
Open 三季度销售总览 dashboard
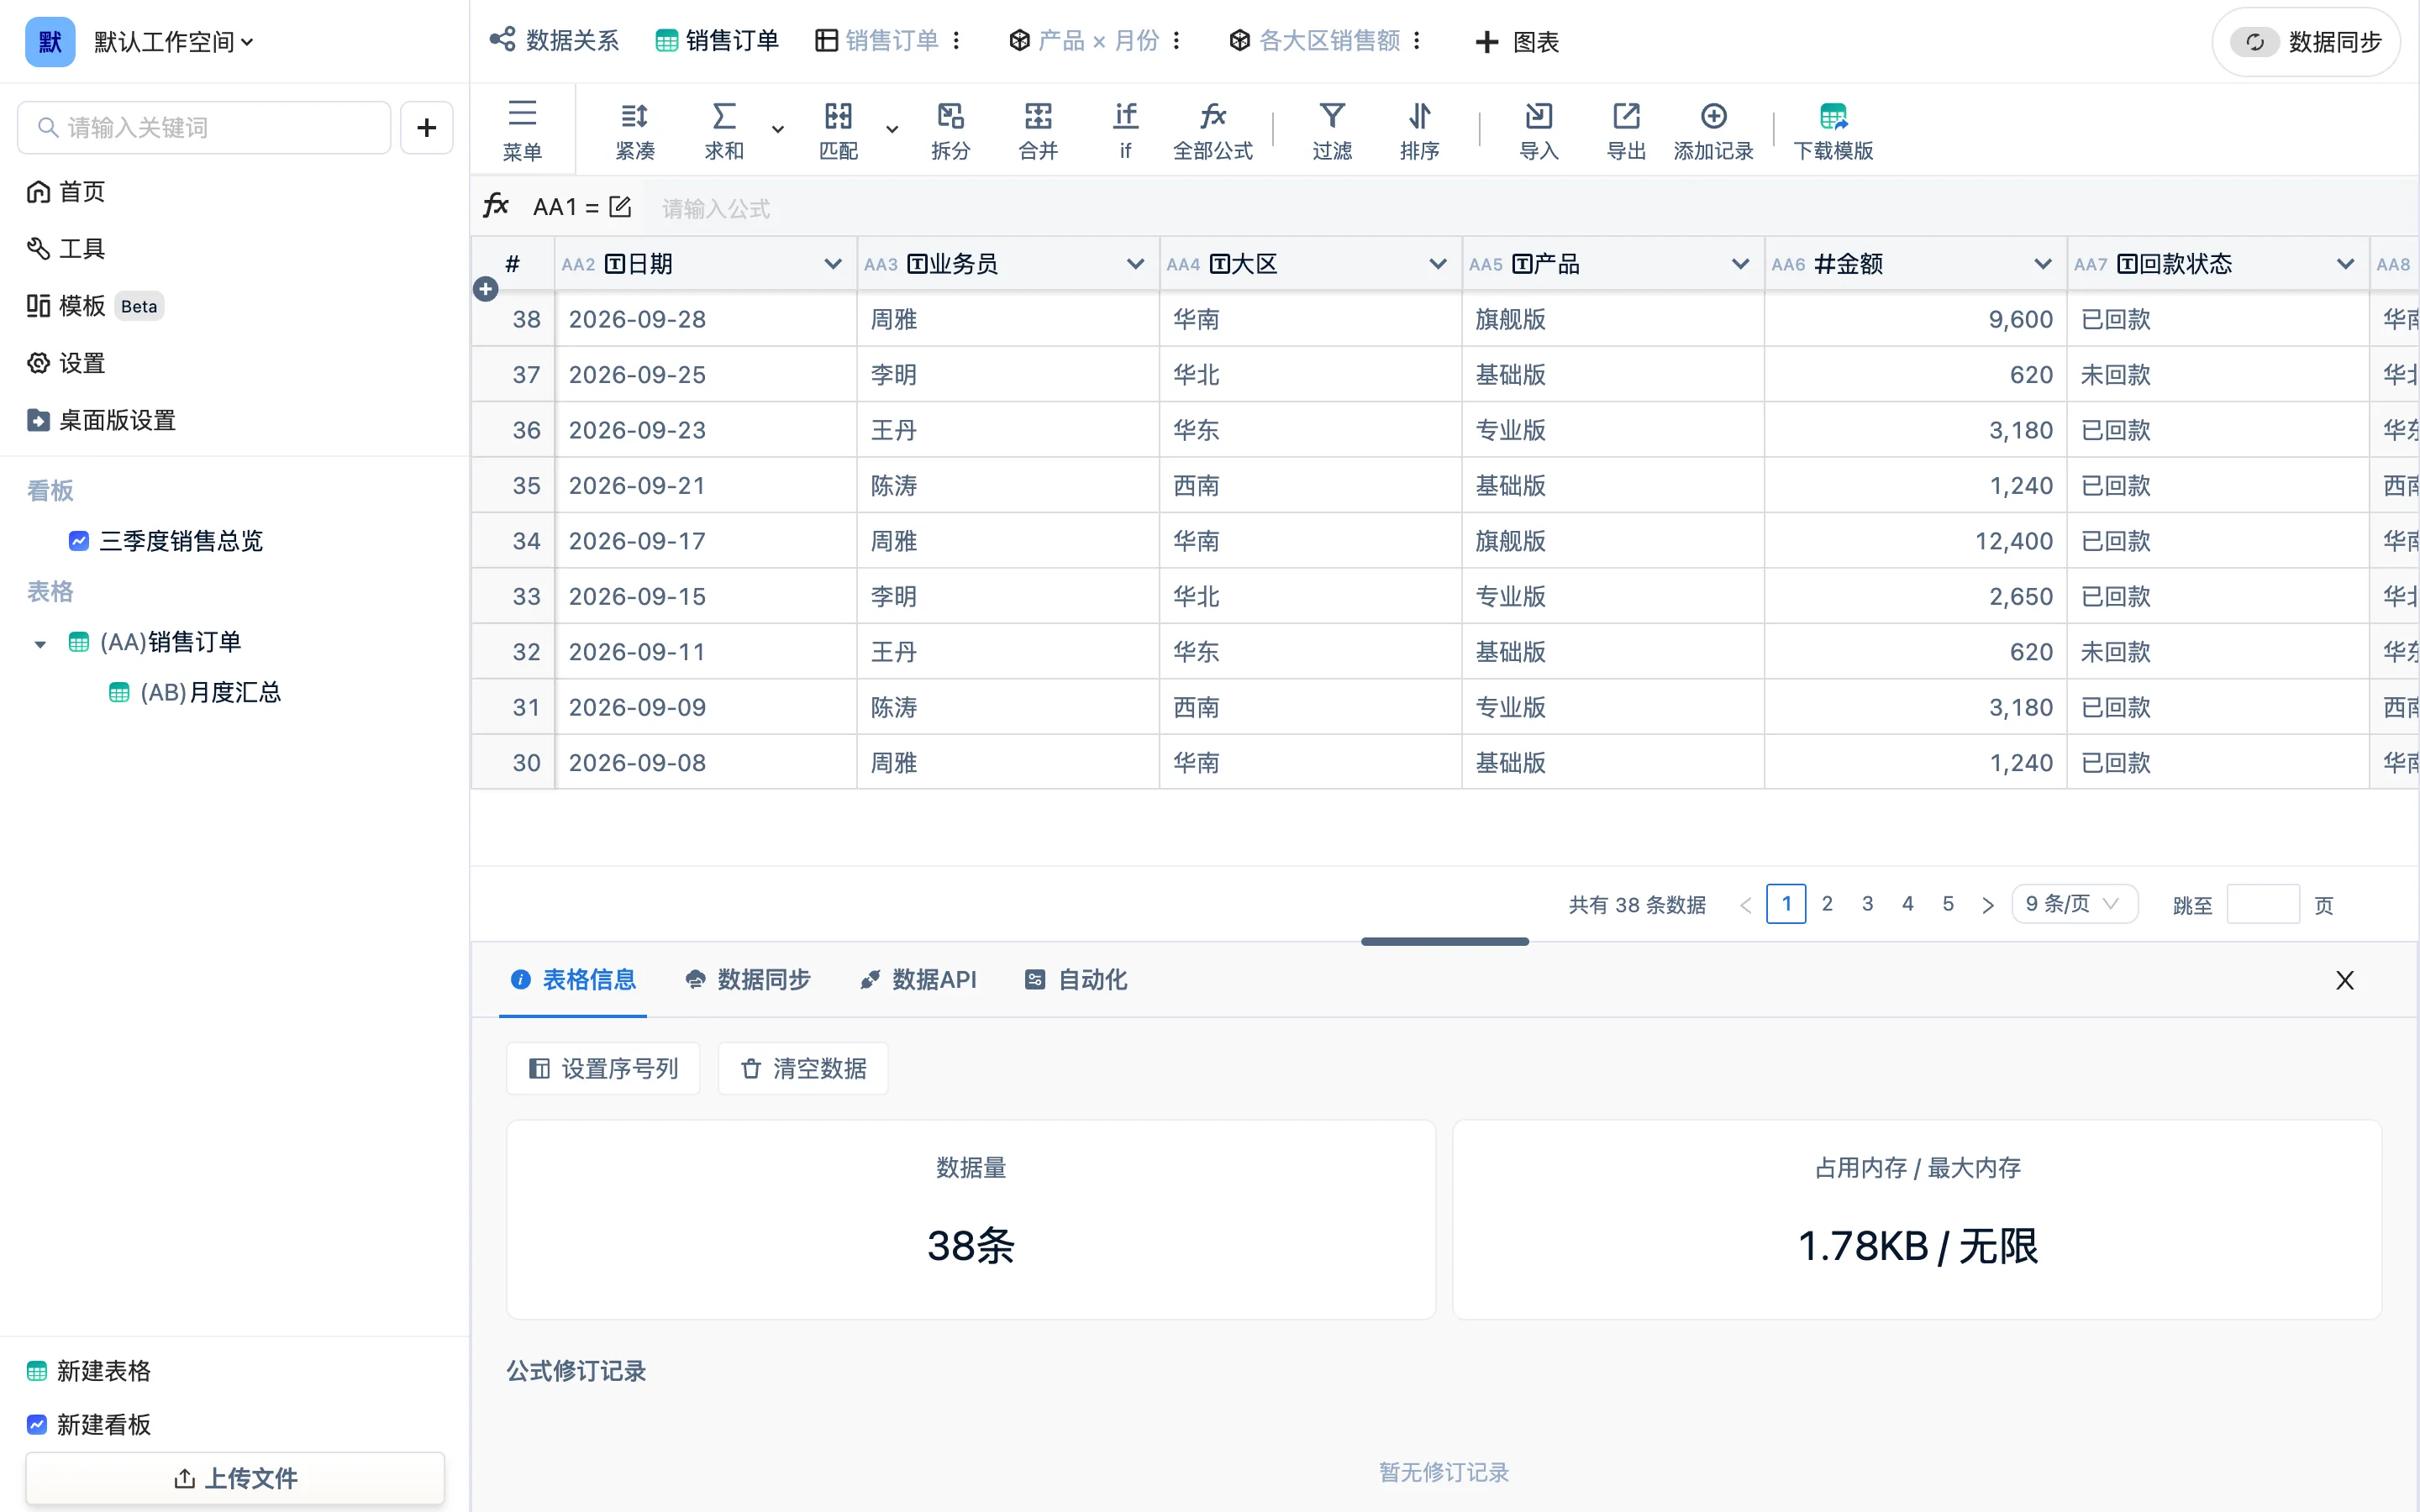pos(166,541)
